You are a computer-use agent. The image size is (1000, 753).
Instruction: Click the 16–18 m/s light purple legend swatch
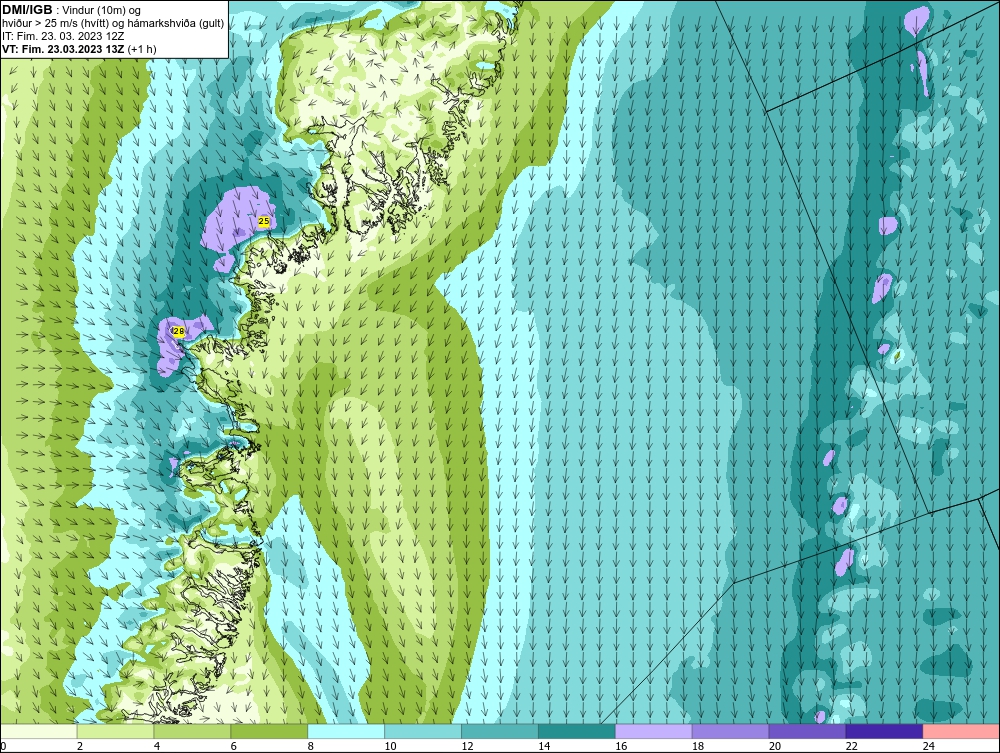pyautogui.click(x=654, y=731)
